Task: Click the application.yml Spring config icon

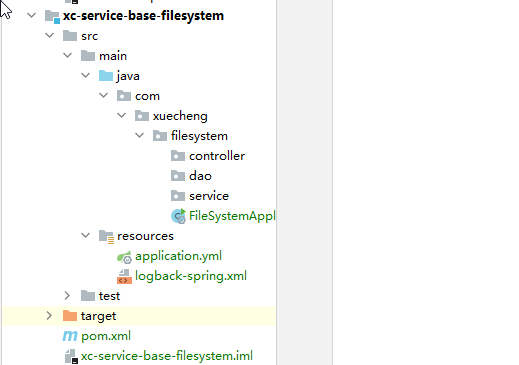Action: click(124, 257)
